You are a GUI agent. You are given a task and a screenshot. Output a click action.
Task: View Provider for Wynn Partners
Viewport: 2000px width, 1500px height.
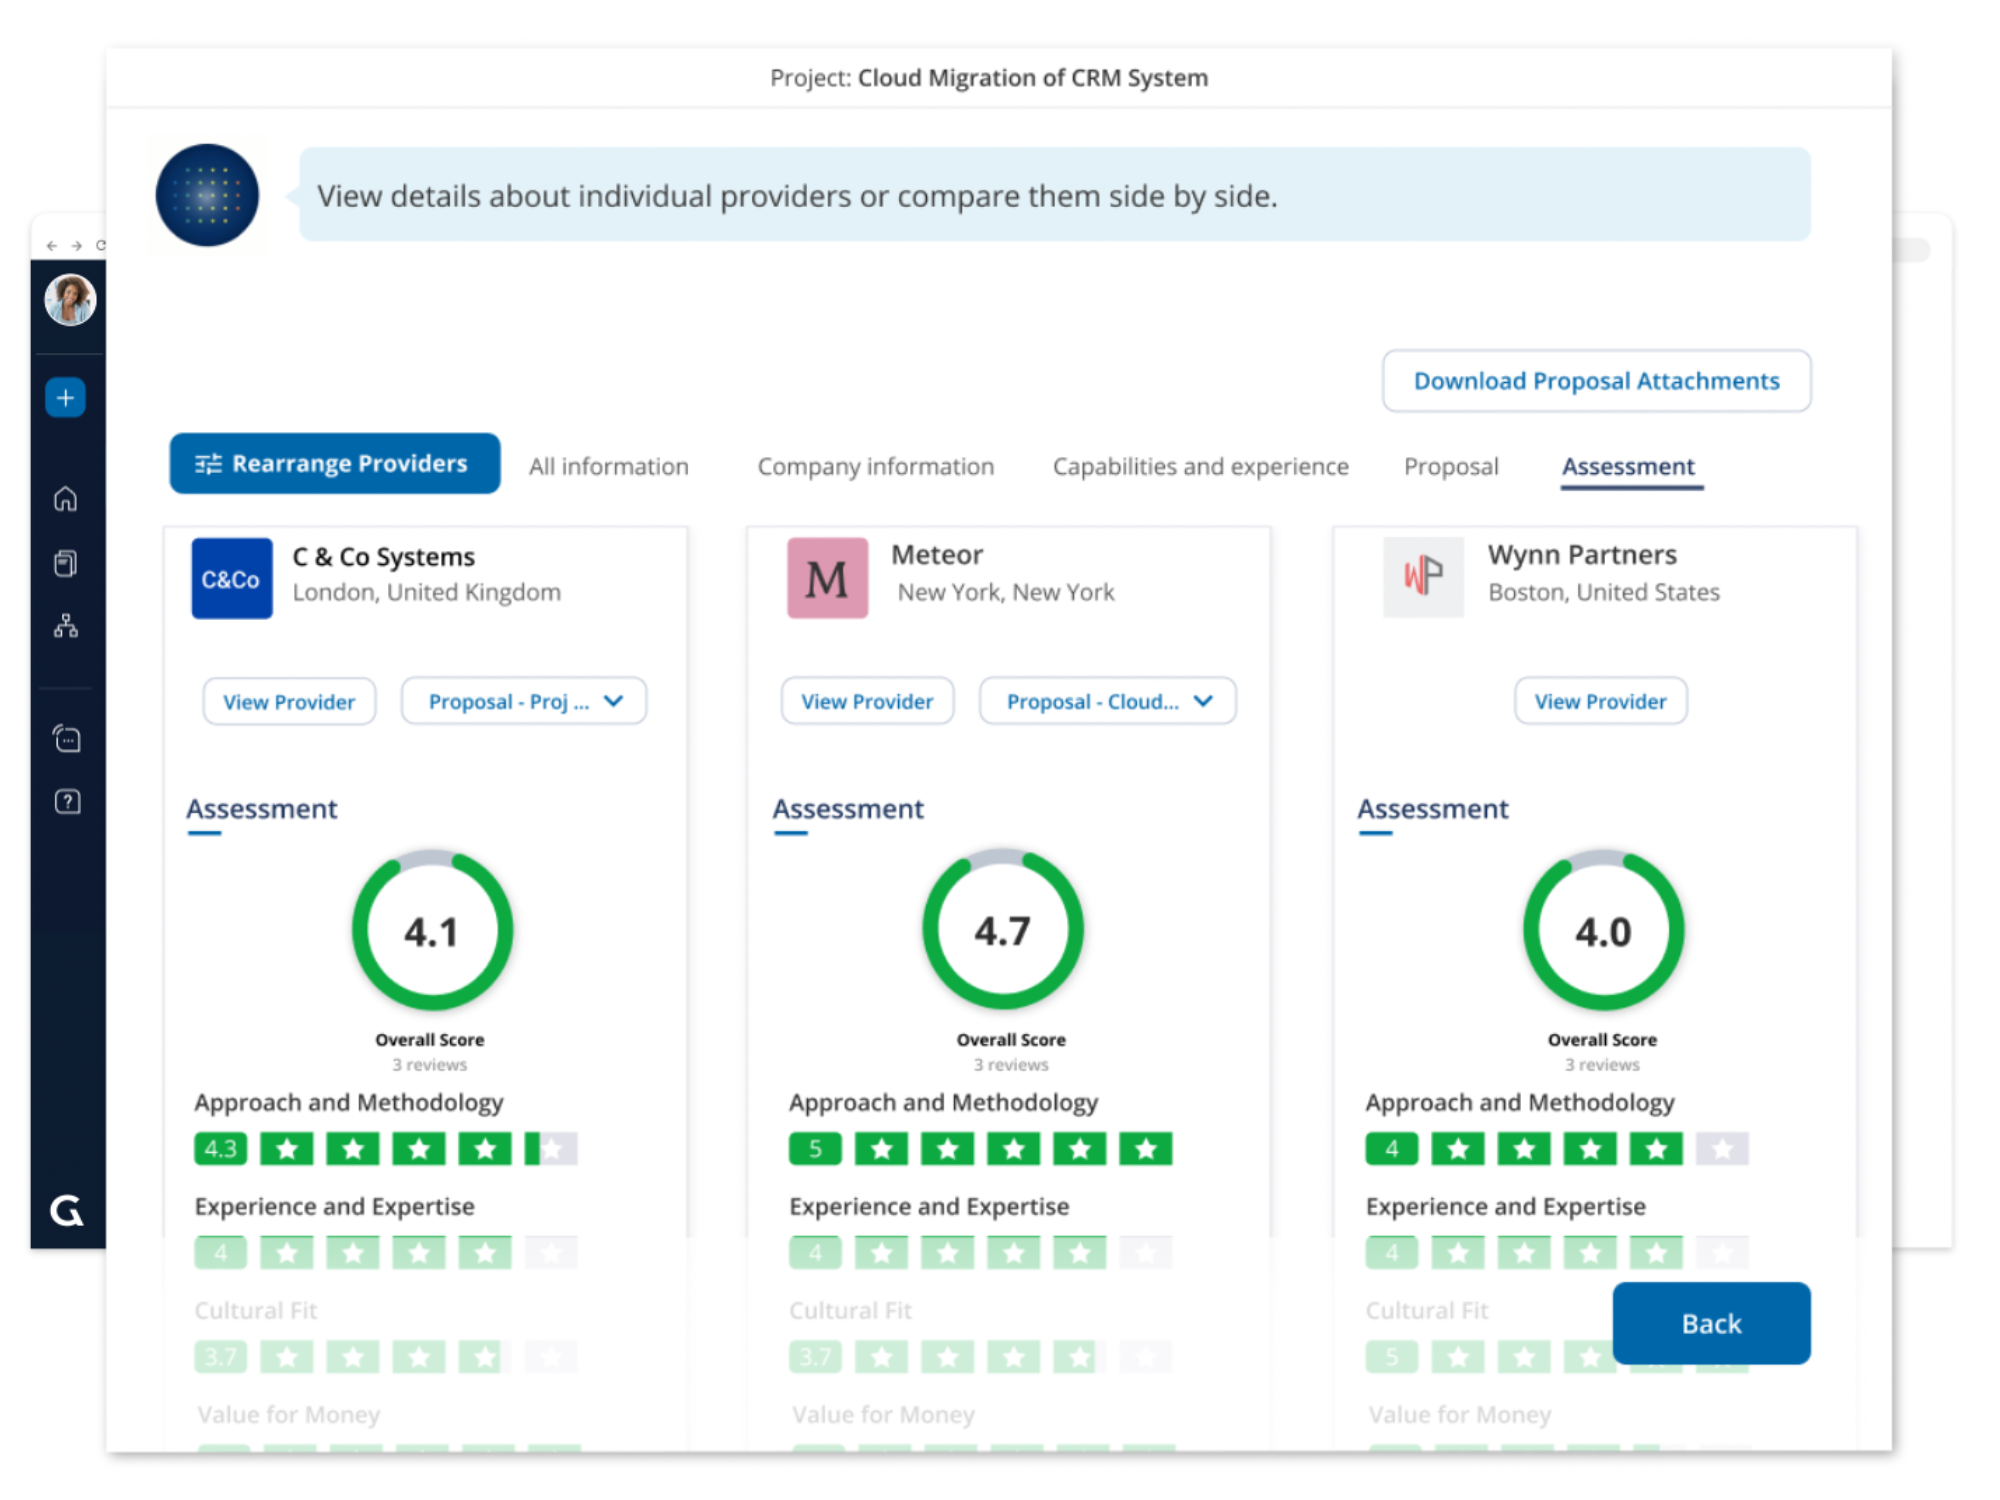tap(1601, 701)
